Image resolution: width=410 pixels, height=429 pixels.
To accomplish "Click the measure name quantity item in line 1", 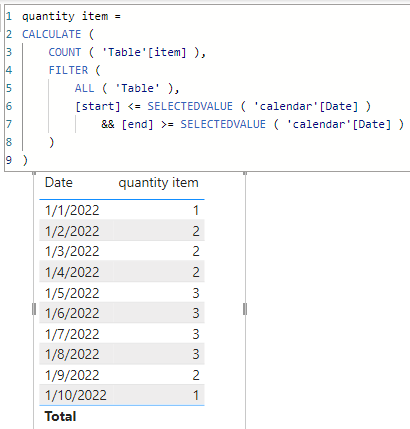I will coord(65,16).
